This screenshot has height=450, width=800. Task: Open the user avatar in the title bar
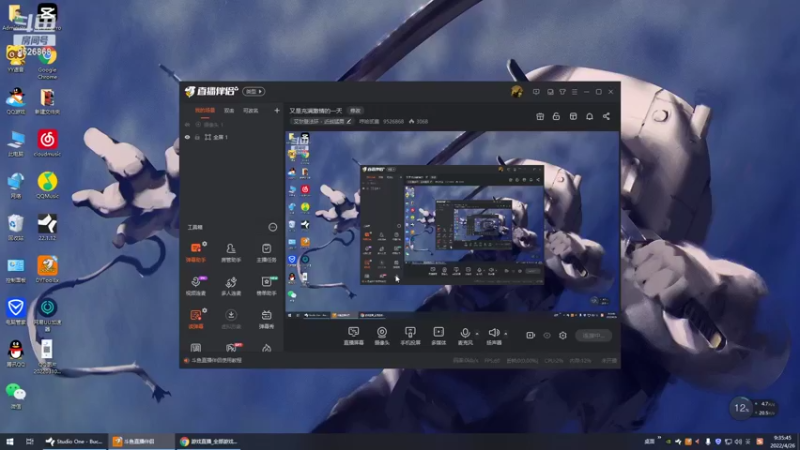pyautogui.click(x=516, y=92)
